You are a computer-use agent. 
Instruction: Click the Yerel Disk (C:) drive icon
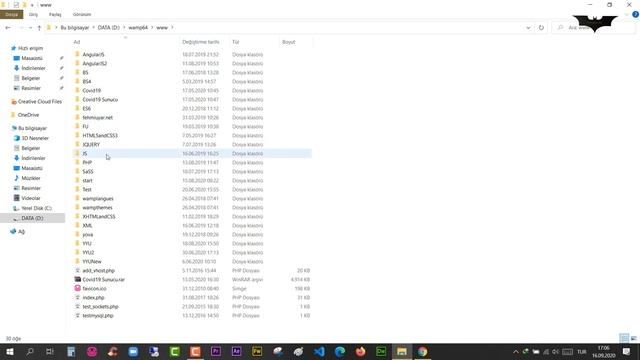tap(16, 208)
